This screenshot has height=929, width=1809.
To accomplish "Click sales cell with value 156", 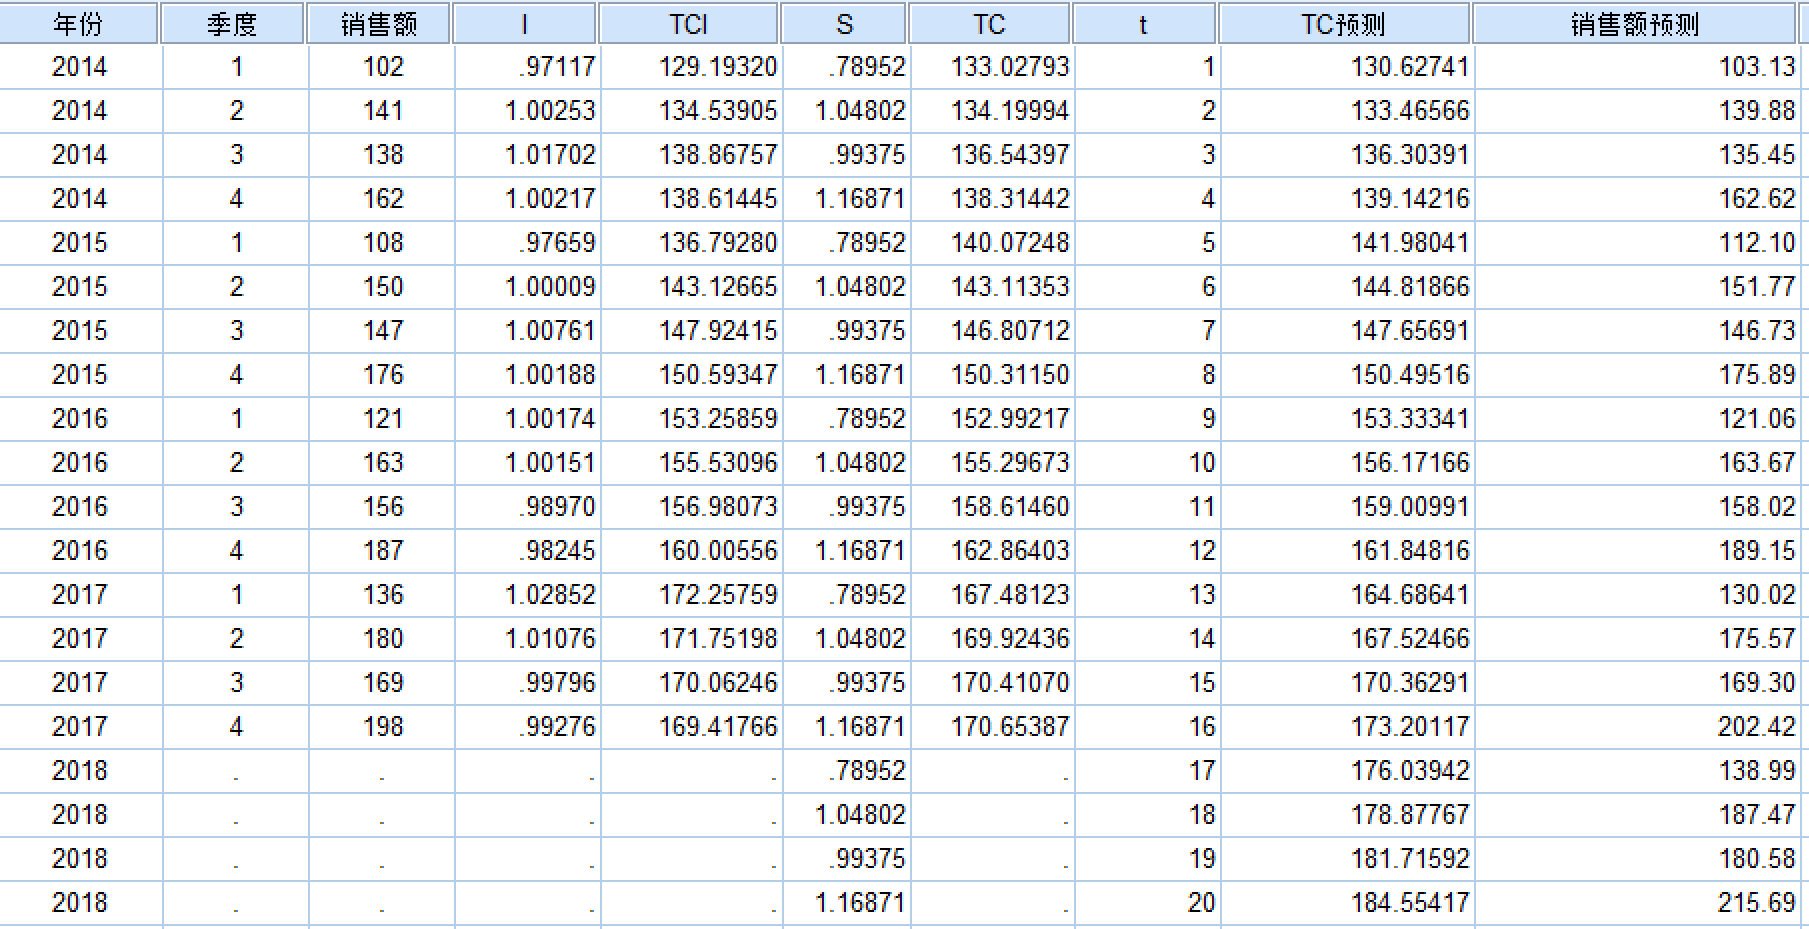I will (381, 507).
